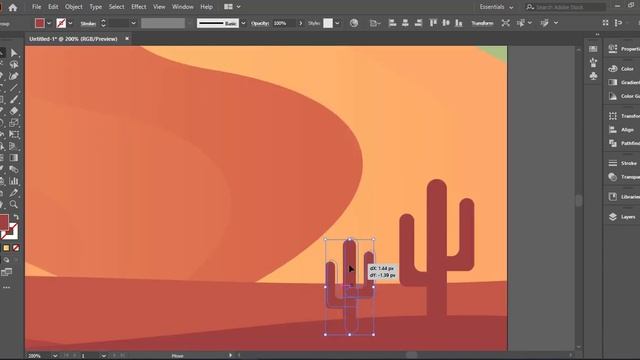Click Horizontal Align Center icon

pyautogui.click(x=405, y=23)
